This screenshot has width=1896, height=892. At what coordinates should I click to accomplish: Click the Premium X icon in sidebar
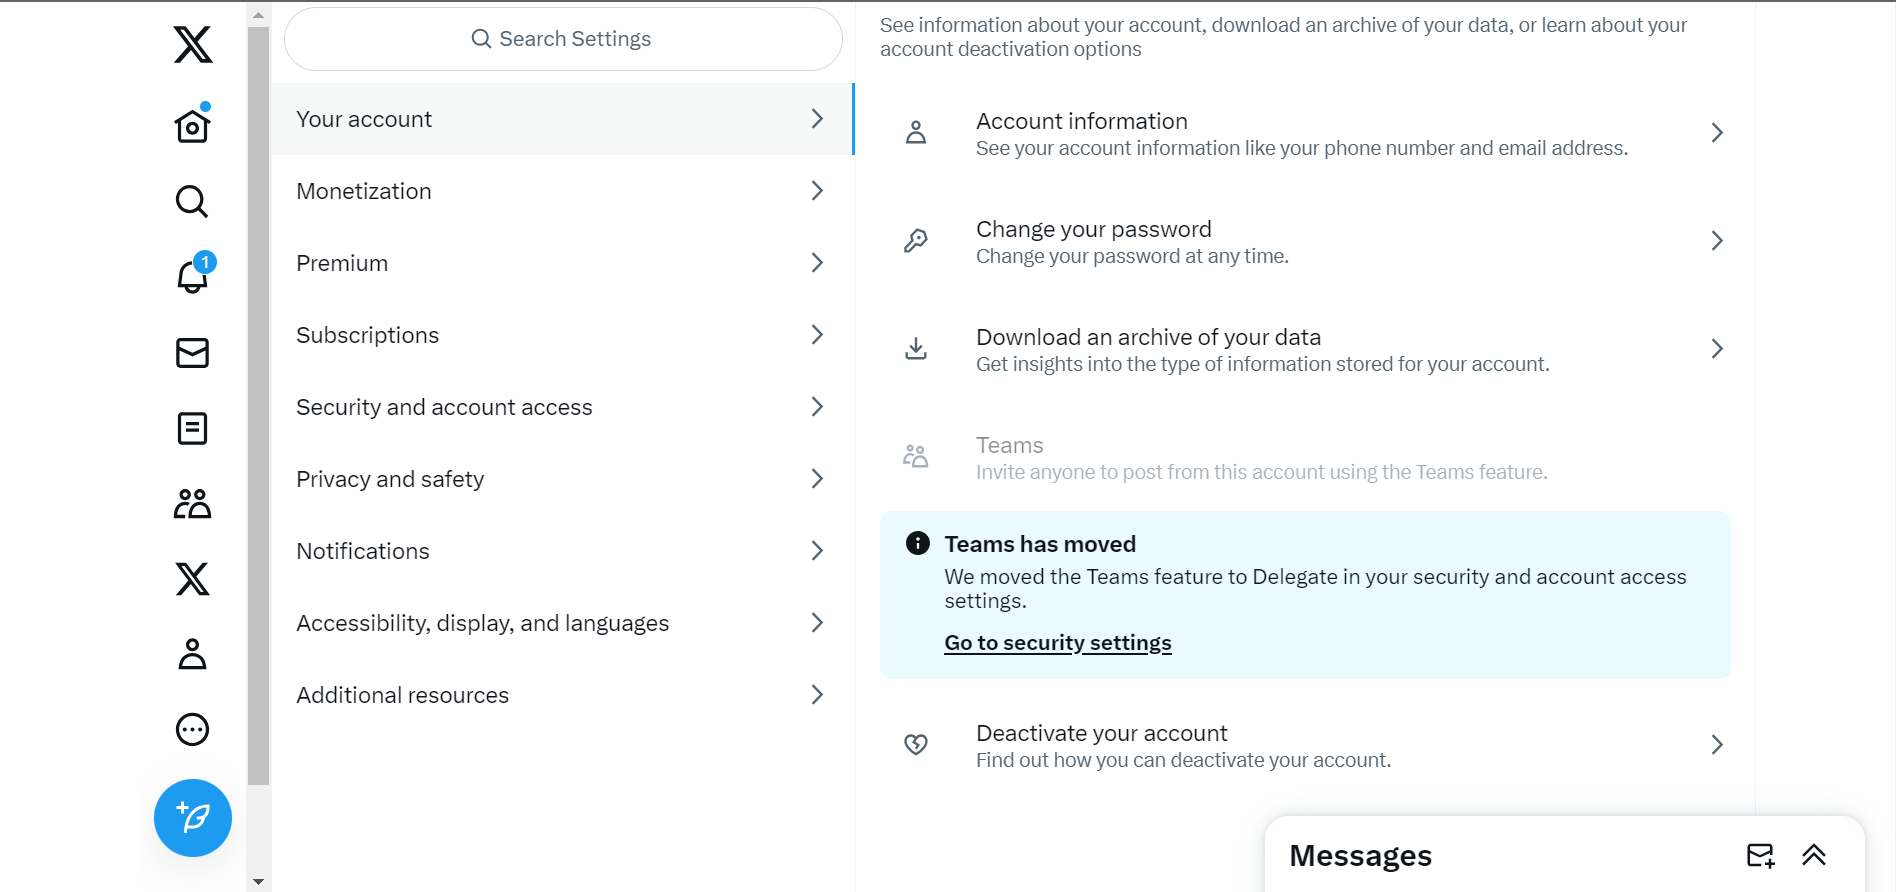pyautogui.click(x=191, y=579)
